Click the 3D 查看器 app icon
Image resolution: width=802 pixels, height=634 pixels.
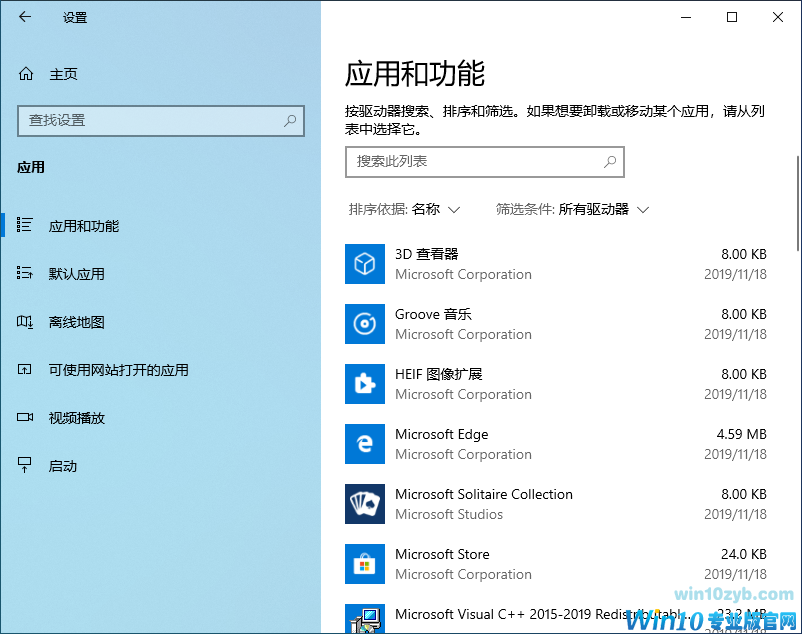pos(365,264)
